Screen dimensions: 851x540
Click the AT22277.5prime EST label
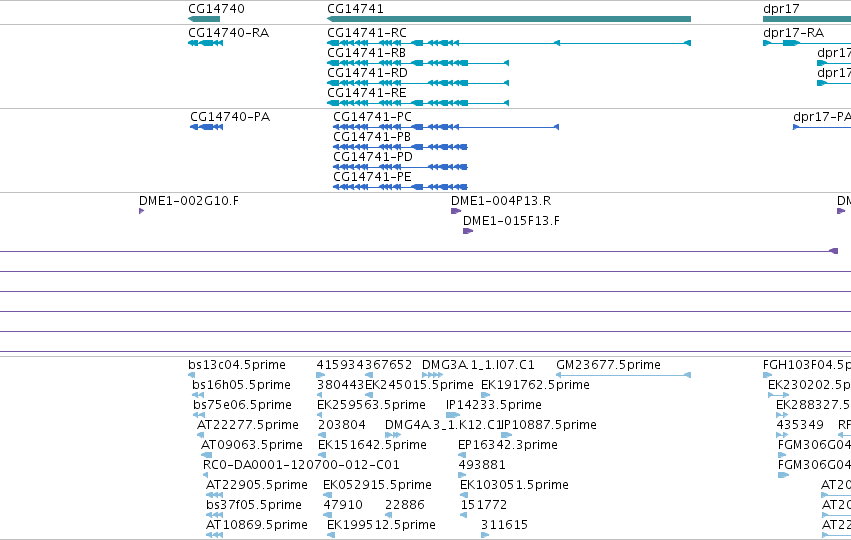pyautogui.click(x=247, y=425)
